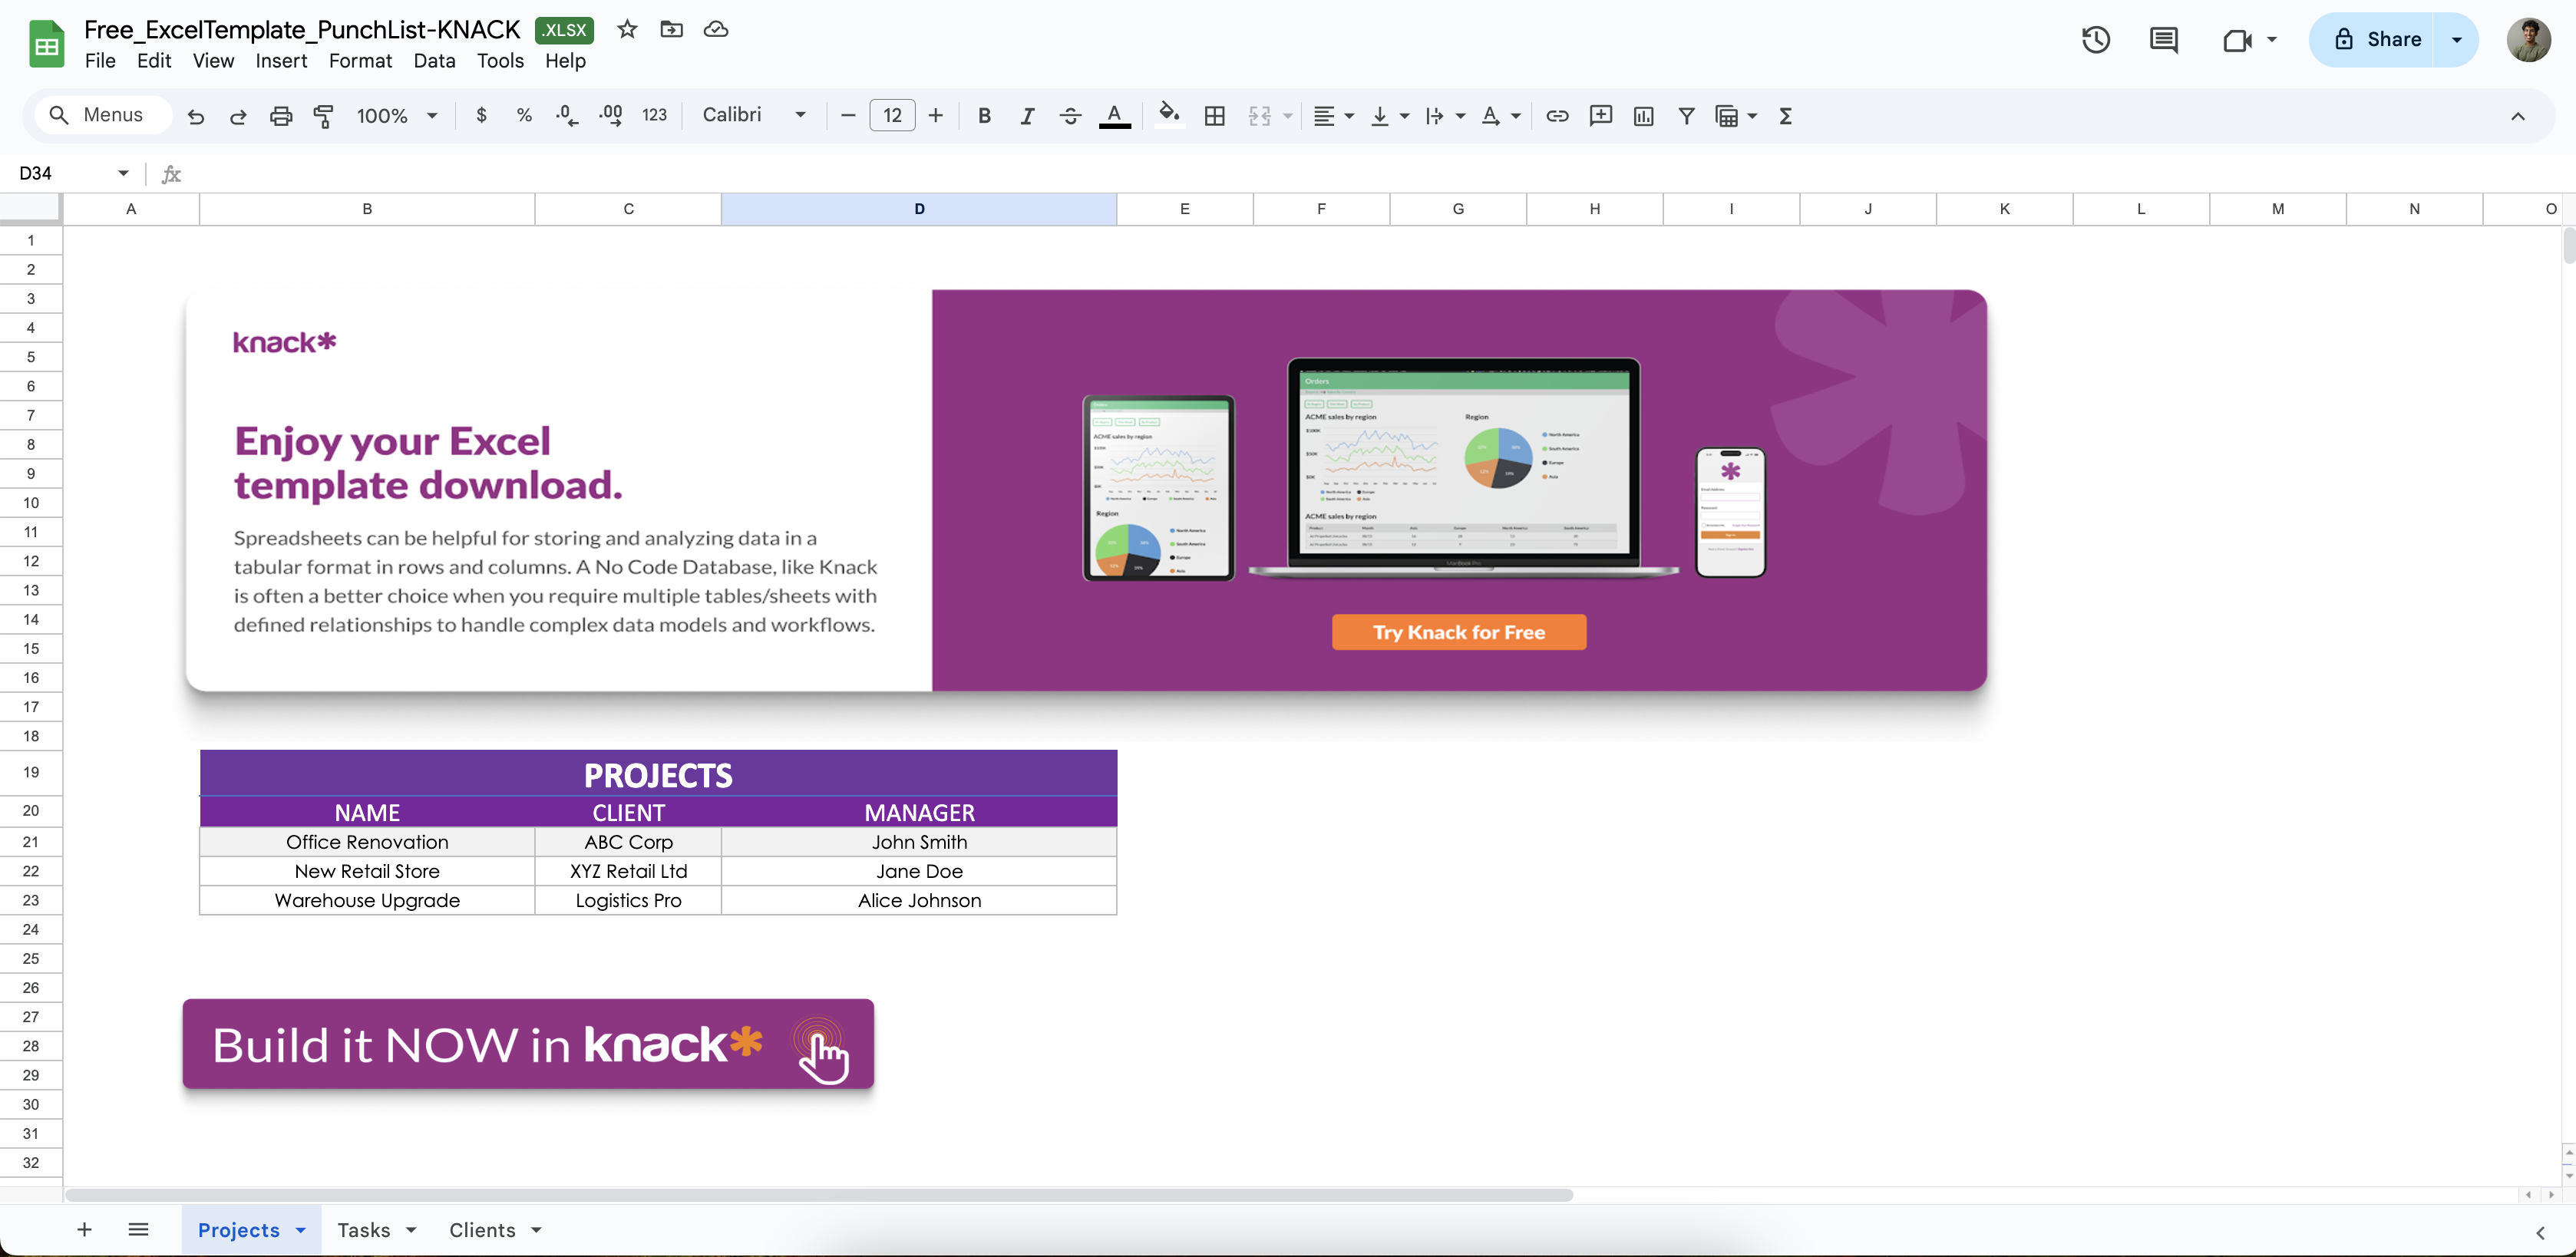The width and height of the screenshot is (2576, 1257).
Task: Create a filter
Action: pyautogui.click(x=1686, y=115)
